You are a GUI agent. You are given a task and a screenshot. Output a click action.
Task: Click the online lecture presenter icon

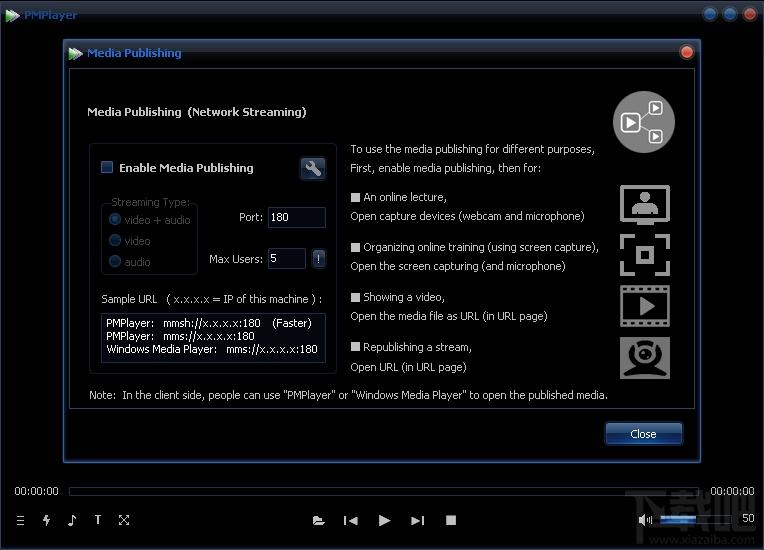[x=645, y=204]
